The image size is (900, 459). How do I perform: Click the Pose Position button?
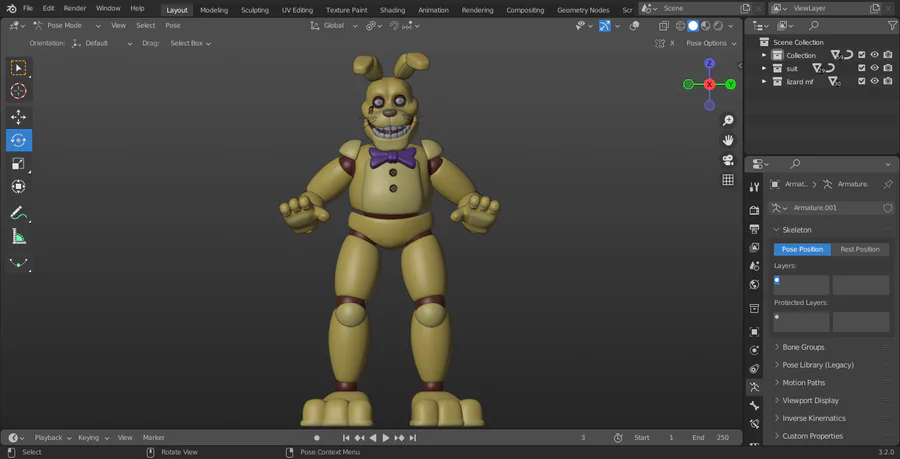(802, 249)
